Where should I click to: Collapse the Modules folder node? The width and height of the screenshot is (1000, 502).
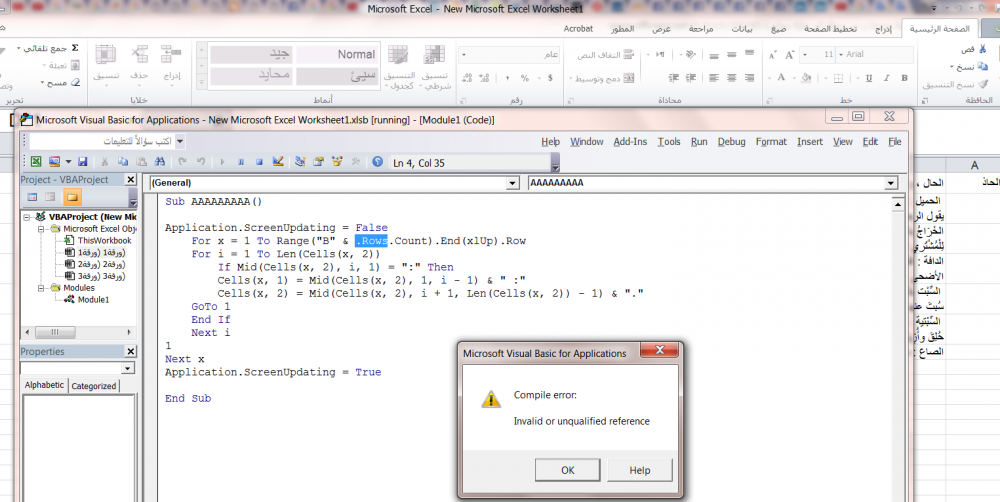click(41, 288)
